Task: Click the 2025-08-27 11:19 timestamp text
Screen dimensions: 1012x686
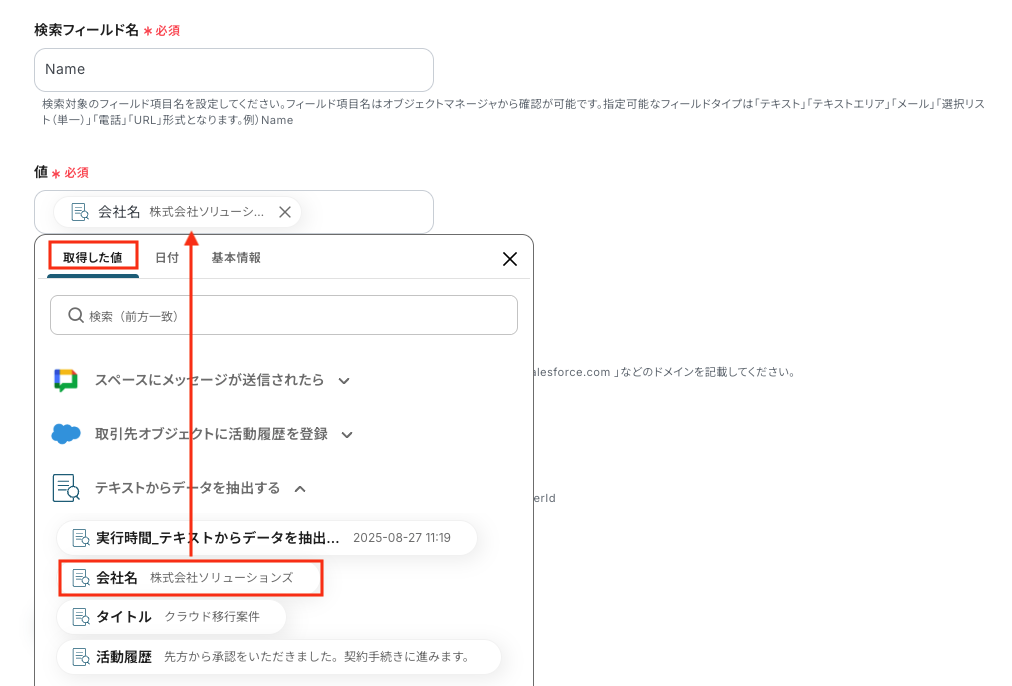Action: pos(401,538)
